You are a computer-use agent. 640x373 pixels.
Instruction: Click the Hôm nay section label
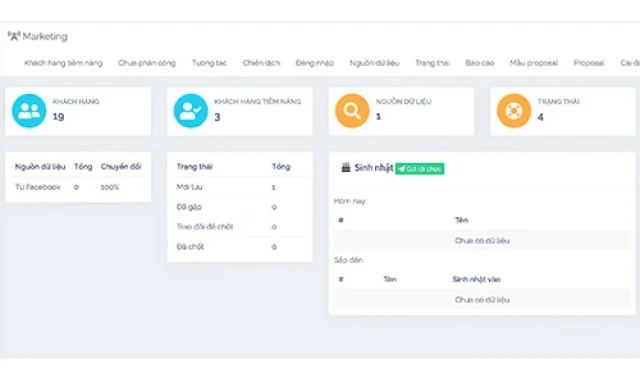(x=350, y=201)
